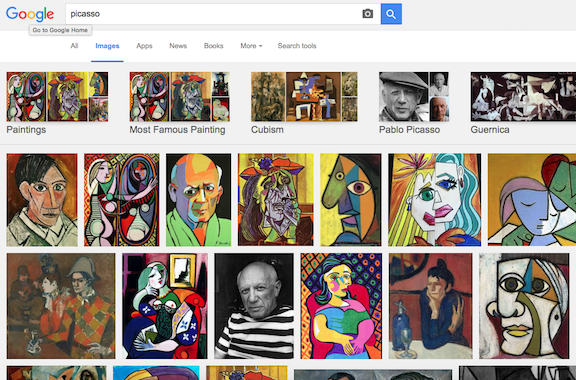Switch to the All tab

point(74,46)
